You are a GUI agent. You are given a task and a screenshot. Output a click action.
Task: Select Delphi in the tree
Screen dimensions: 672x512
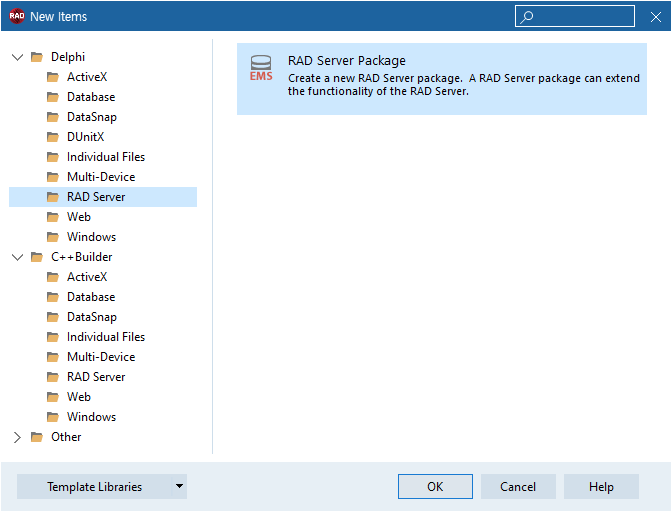[x=68, y=57]
